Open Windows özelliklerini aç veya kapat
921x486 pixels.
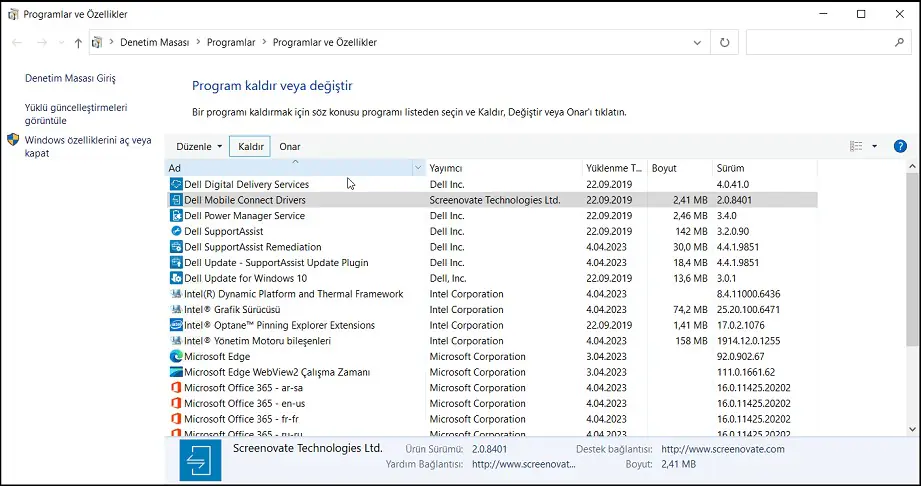[88, 146]
